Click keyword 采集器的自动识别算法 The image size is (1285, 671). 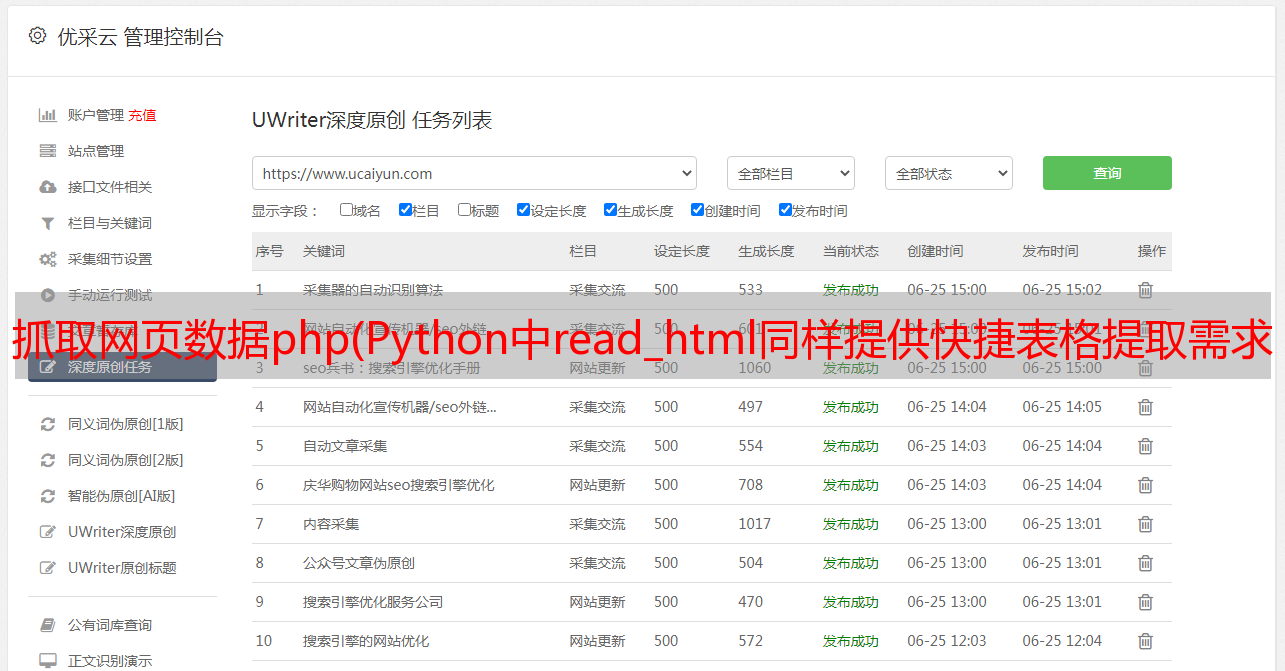(x=373, y=290)
